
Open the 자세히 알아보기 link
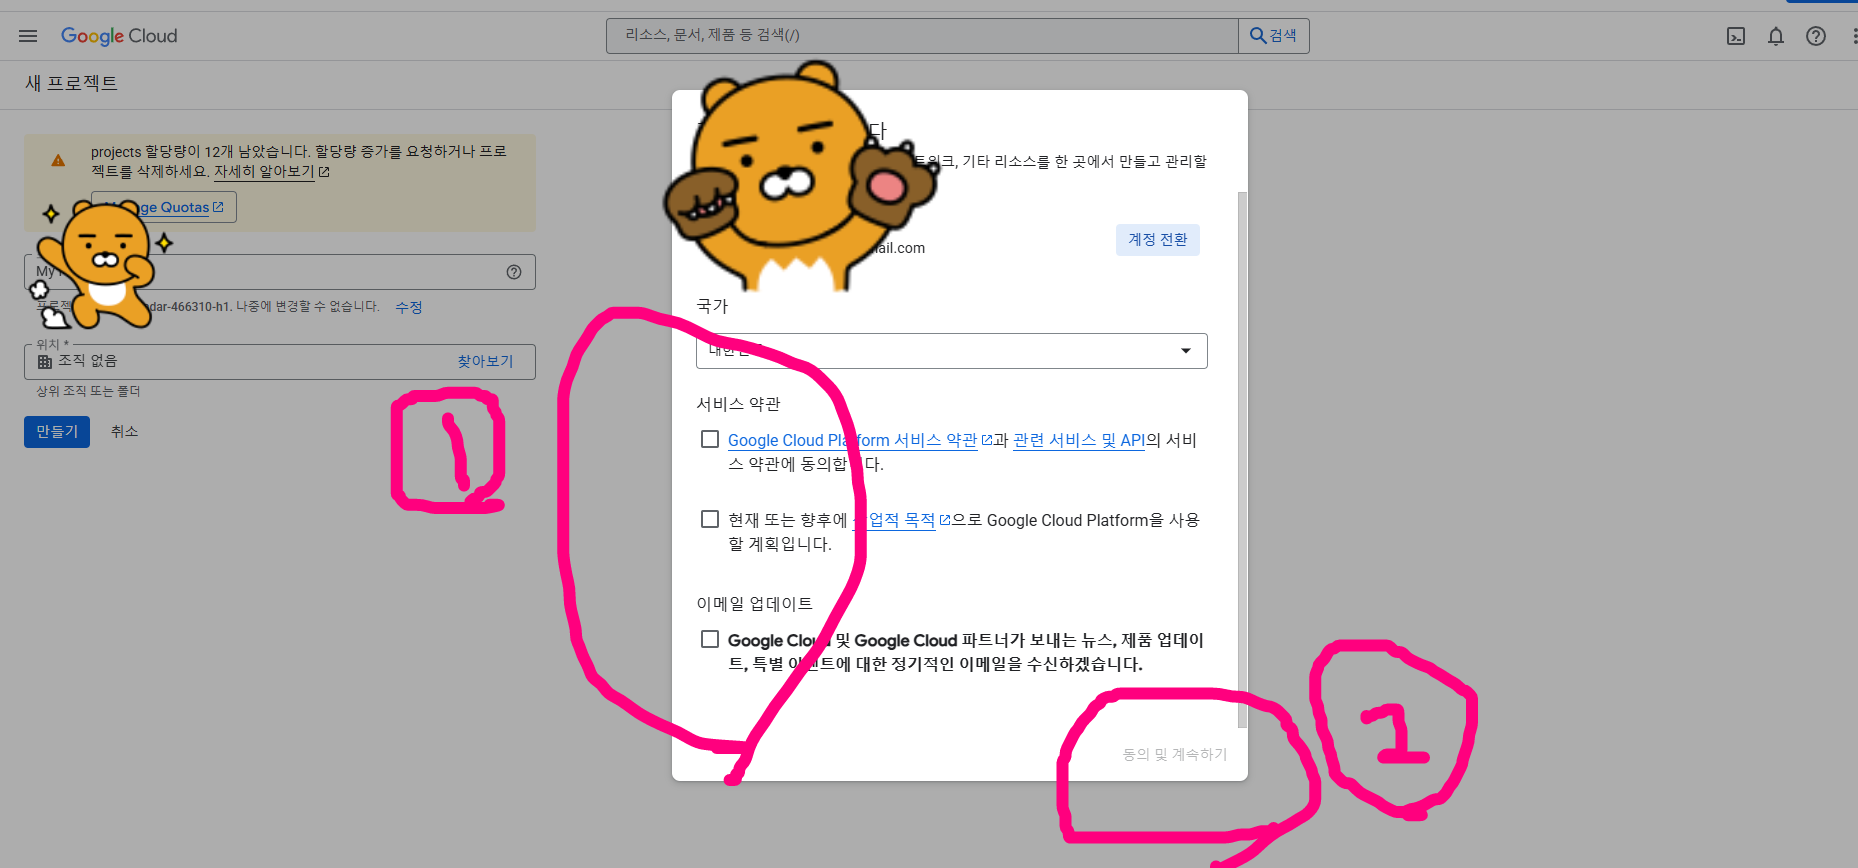[264, 171]
